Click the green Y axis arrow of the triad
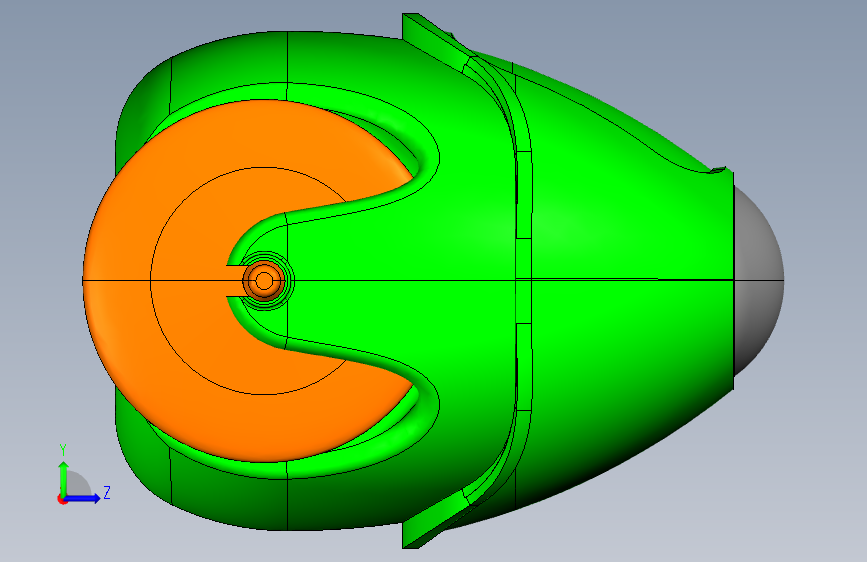Image resolution: width=867 pixels, height=562 pixels. [x=63, y=478]
